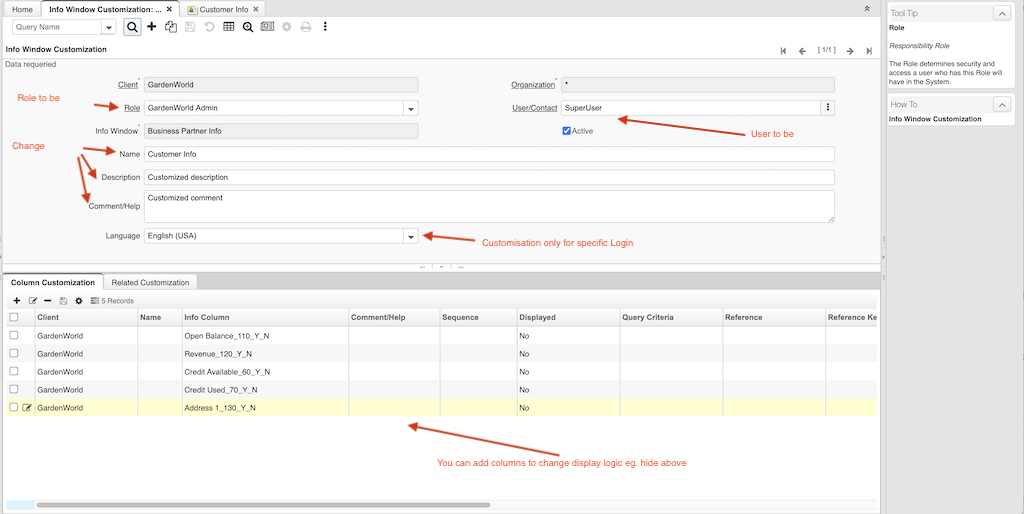Select all rows via header checkbox
1024x514 pixels.
14,317
